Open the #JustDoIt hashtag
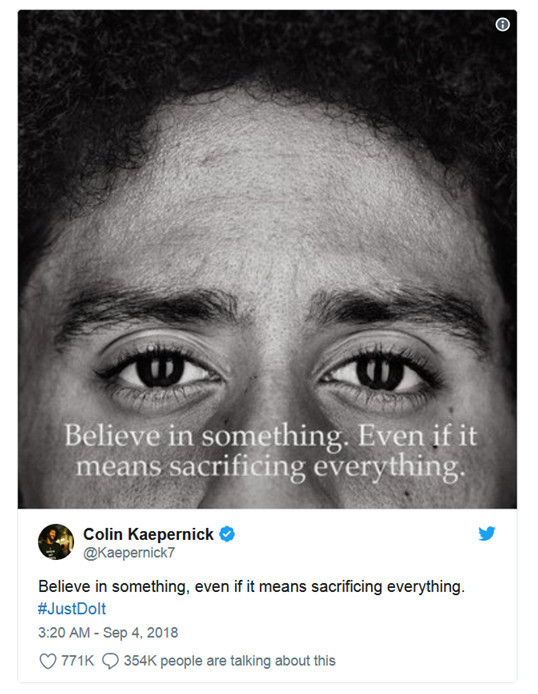Viewport: 538px width, 694px height. [72, 609]
